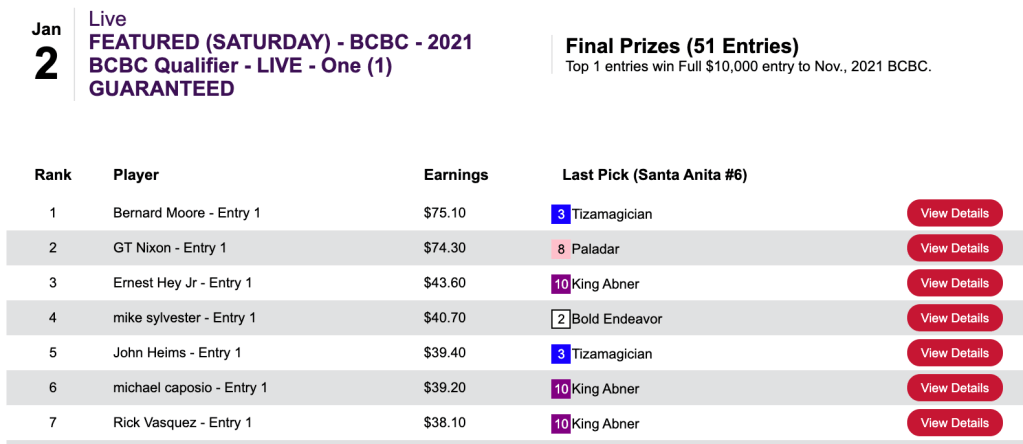Click Ernest Hey Jr's purple 10 badge
The height and width of the screenshot is (444, 1023).
tap(560, 284)
